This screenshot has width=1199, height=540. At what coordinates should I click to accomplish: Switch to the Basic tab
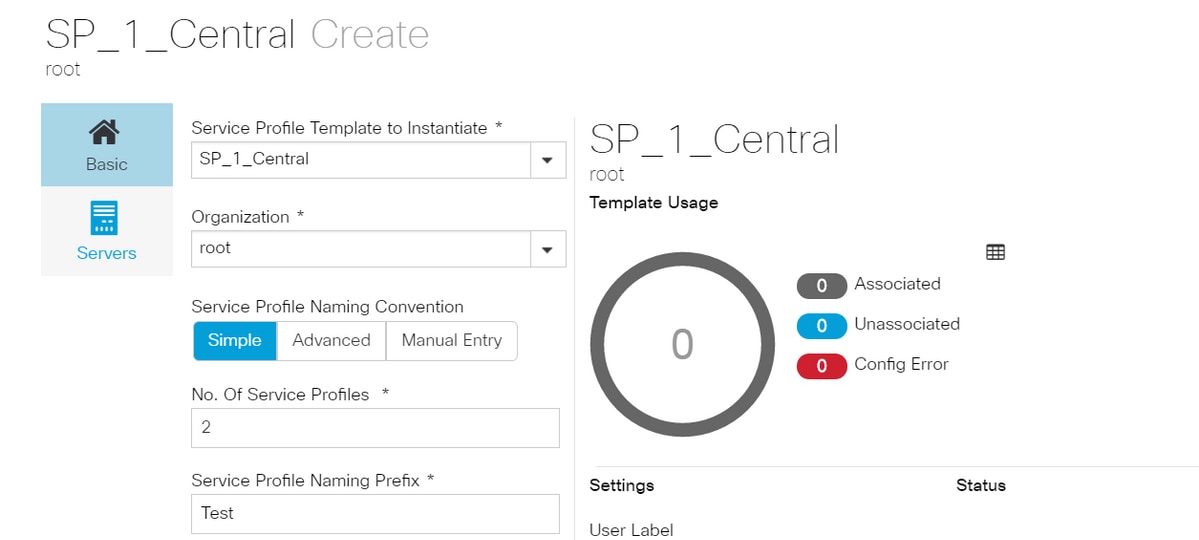point(106,146)
